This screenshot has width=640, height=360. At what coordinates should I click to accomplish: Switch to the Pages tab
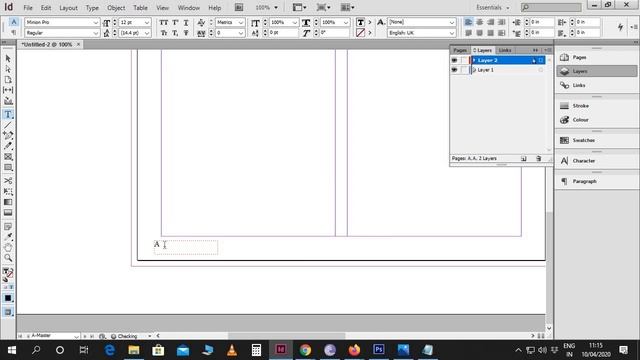460,50
